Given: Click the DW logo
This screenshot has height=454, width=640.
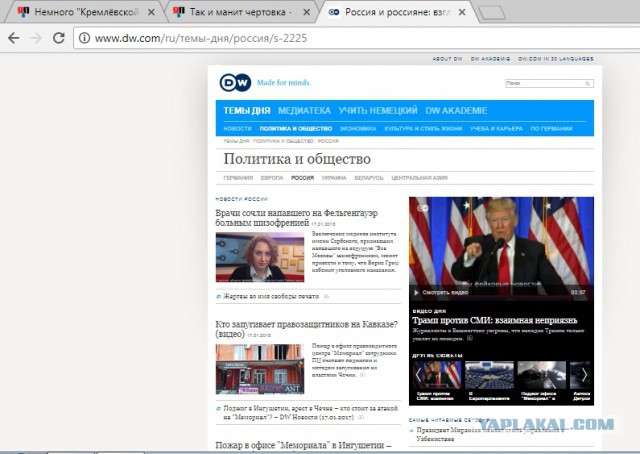Looking at the screenshot, I should point(235,83).
